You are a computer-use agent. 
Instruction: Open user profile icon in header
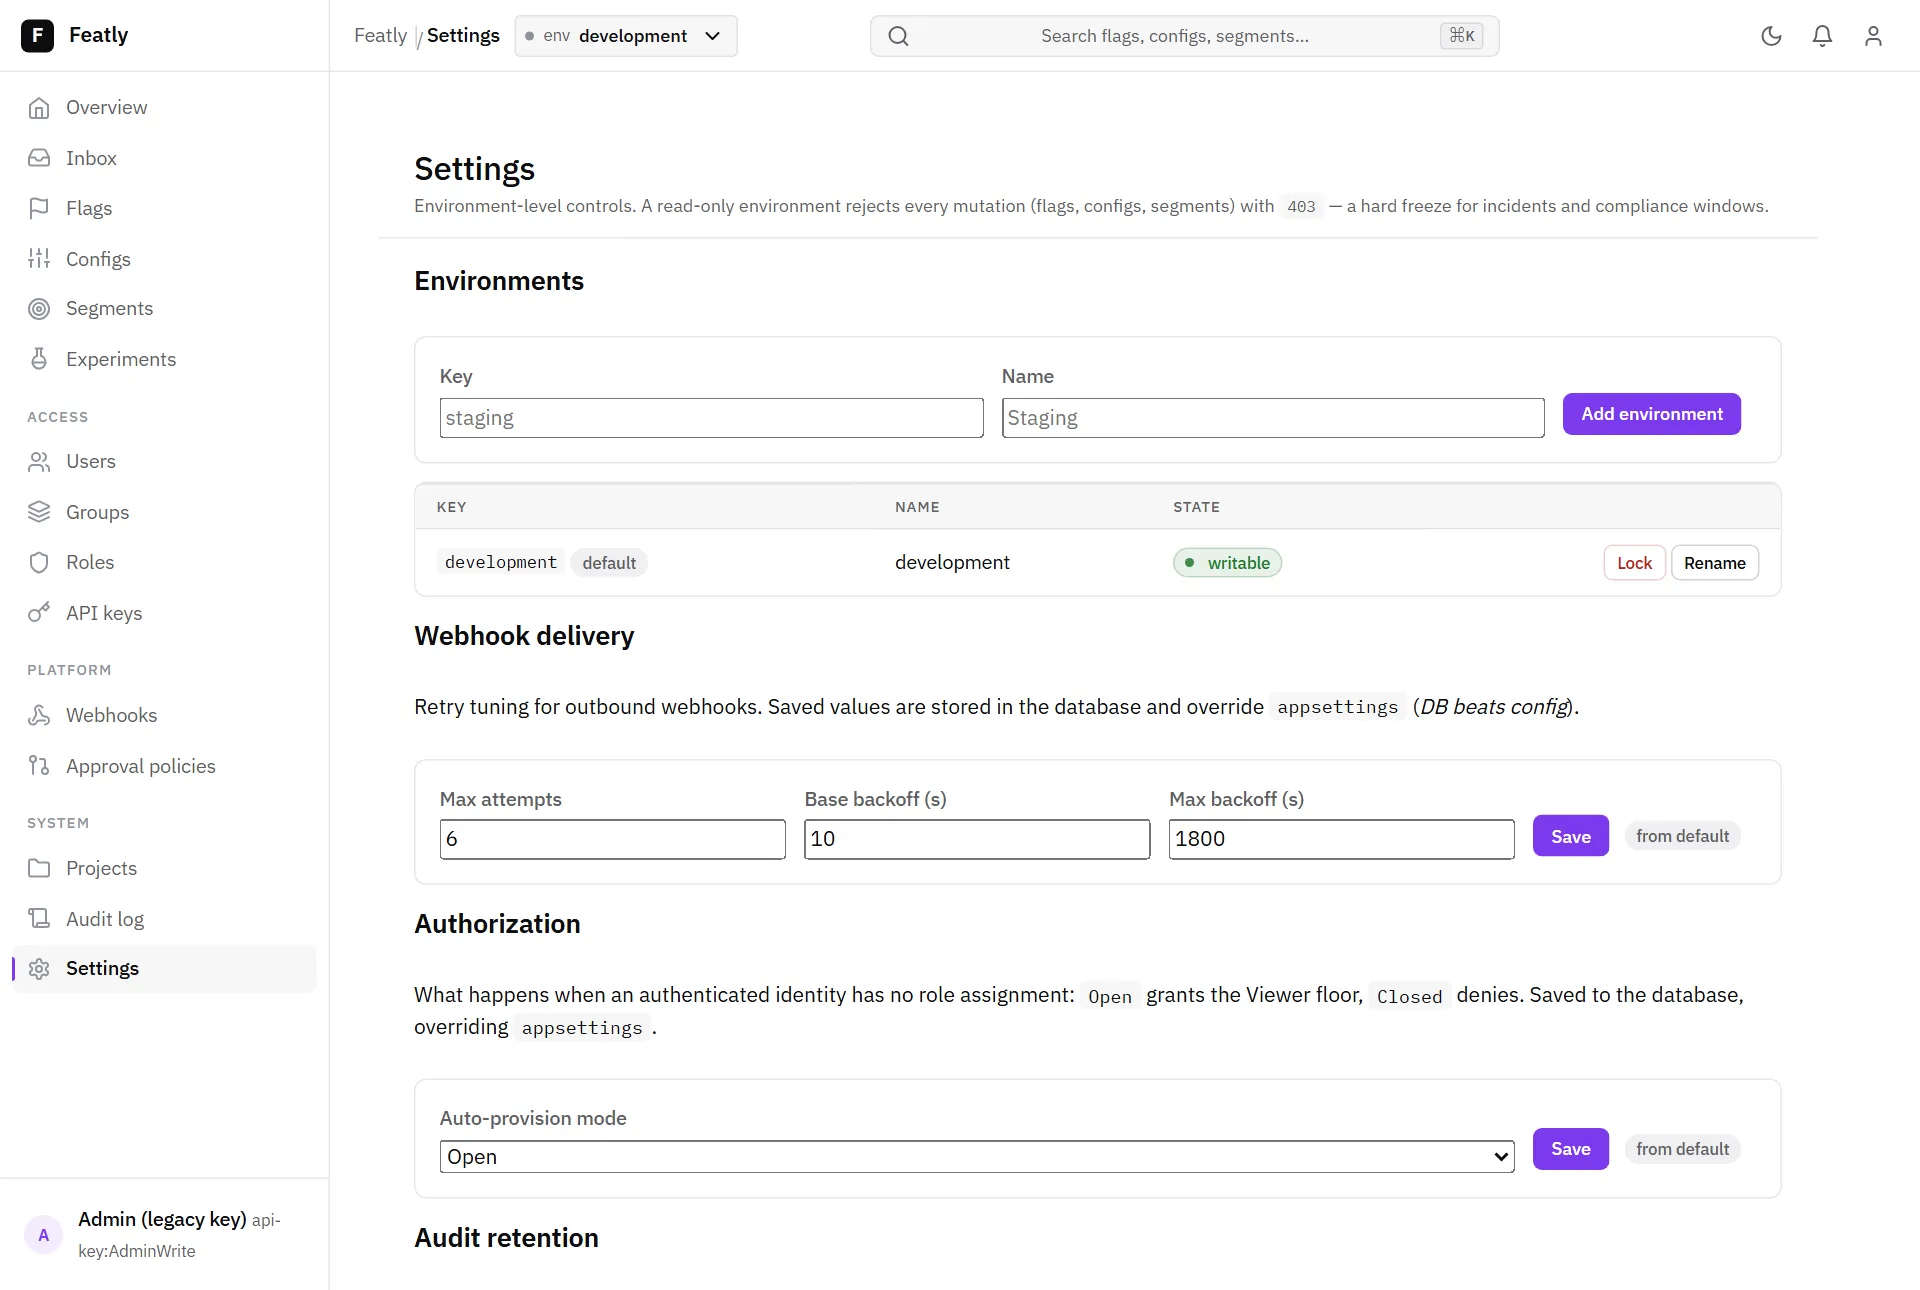tap(1873, 36)
